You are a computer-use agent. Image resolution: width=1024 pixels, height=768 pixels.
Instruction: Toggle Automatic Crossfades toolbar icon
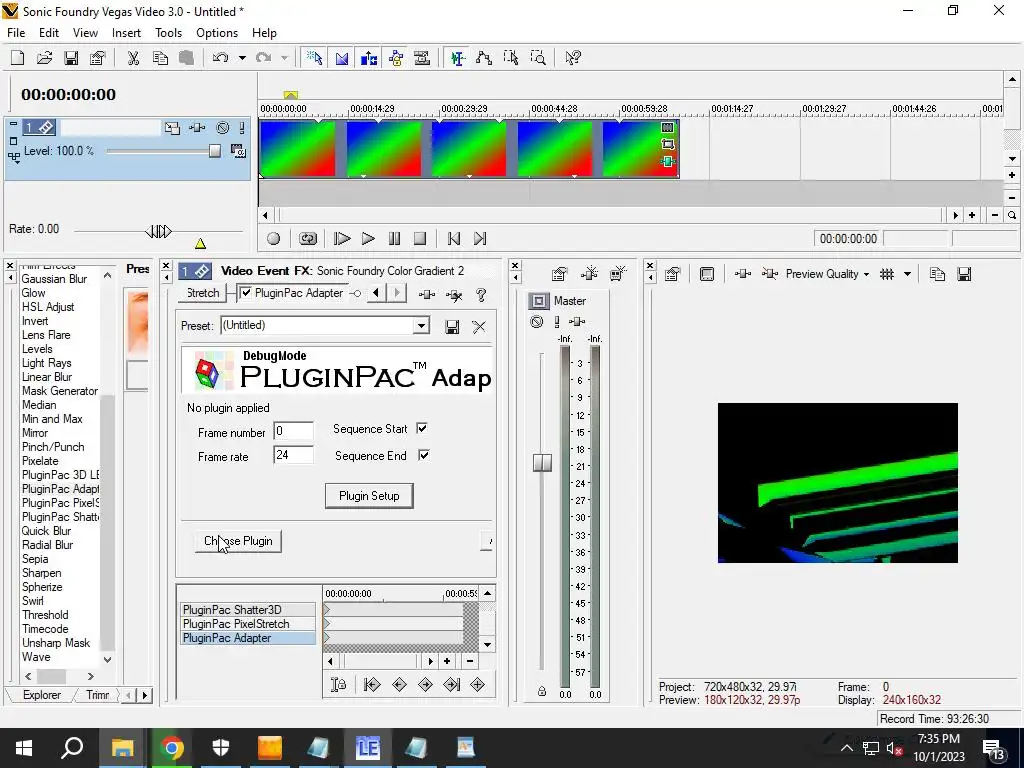point(342,58)
